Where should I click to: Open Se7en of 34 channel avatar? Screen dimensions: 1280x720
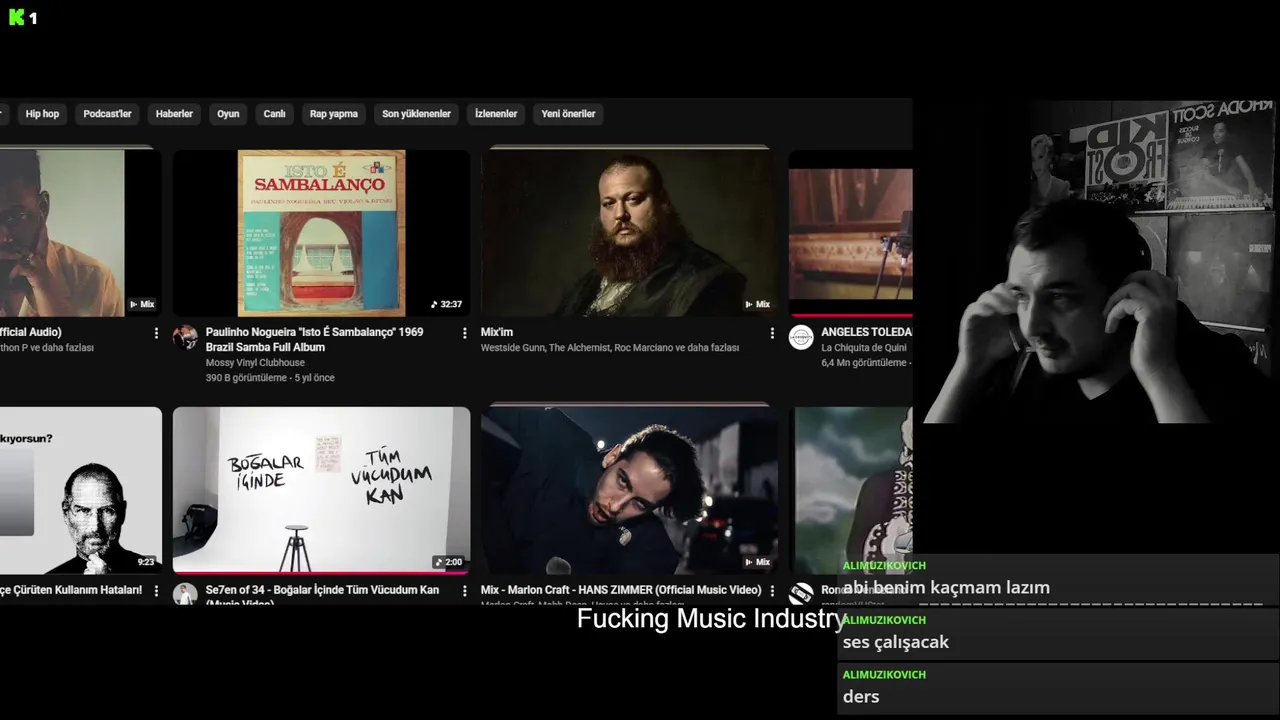coord(185,594)
